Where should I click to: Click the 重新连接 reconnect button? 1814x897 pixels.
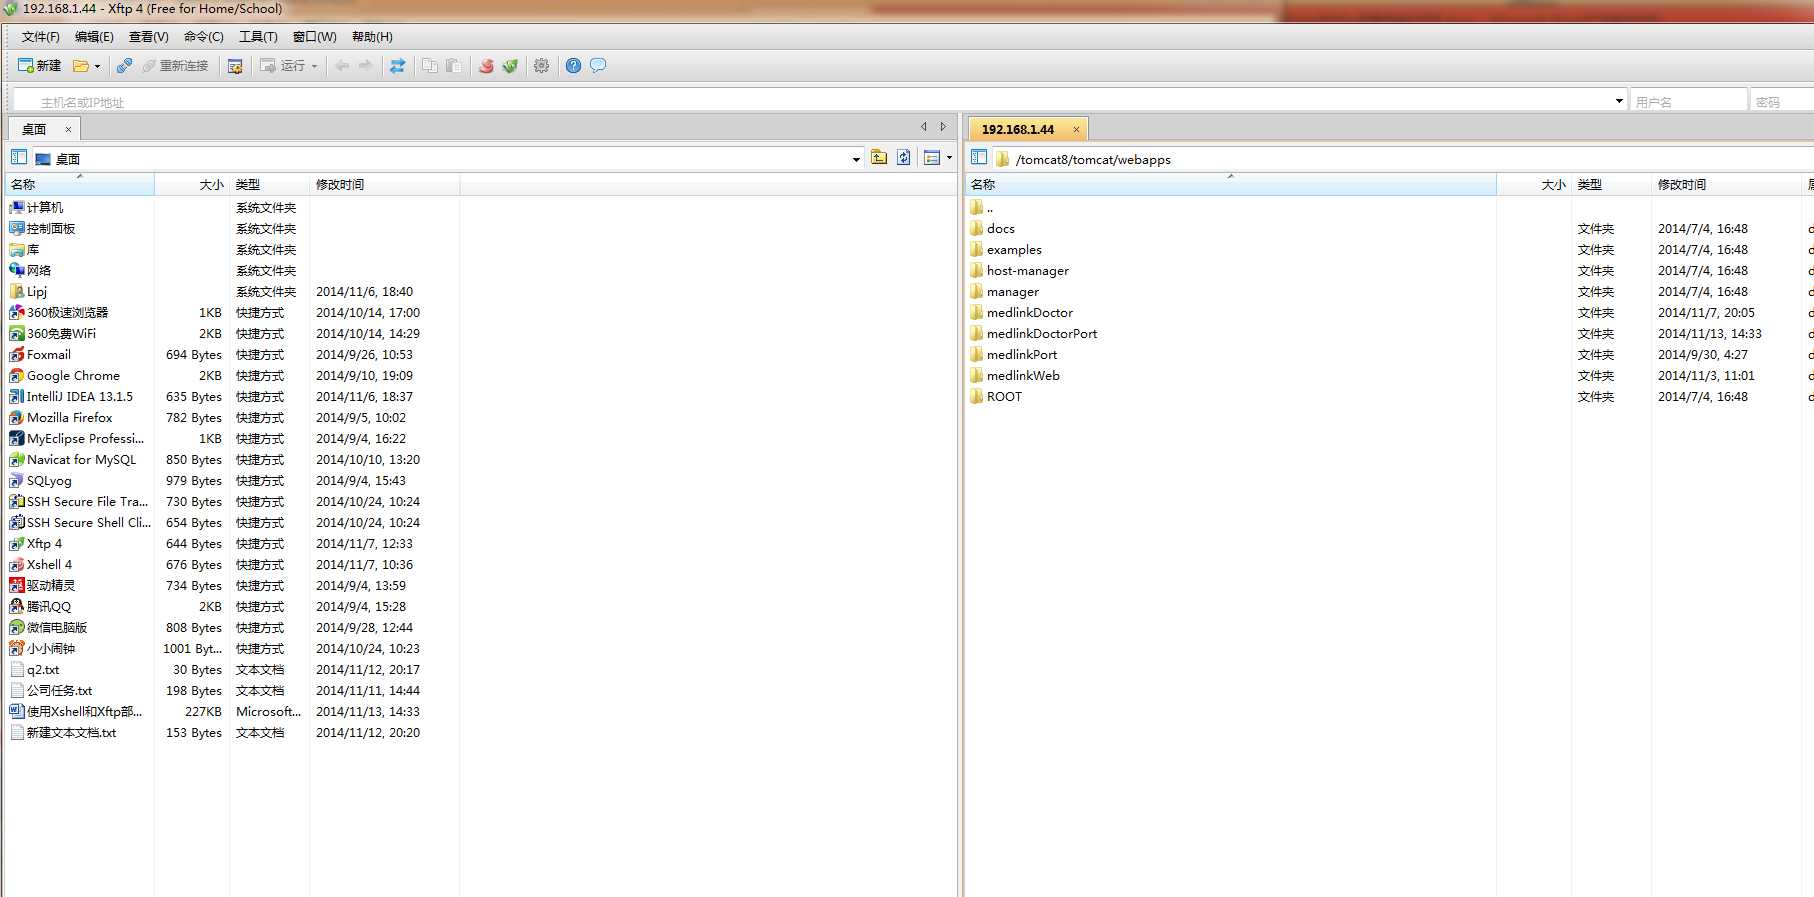pyautogui.click(x=175, y=66)
